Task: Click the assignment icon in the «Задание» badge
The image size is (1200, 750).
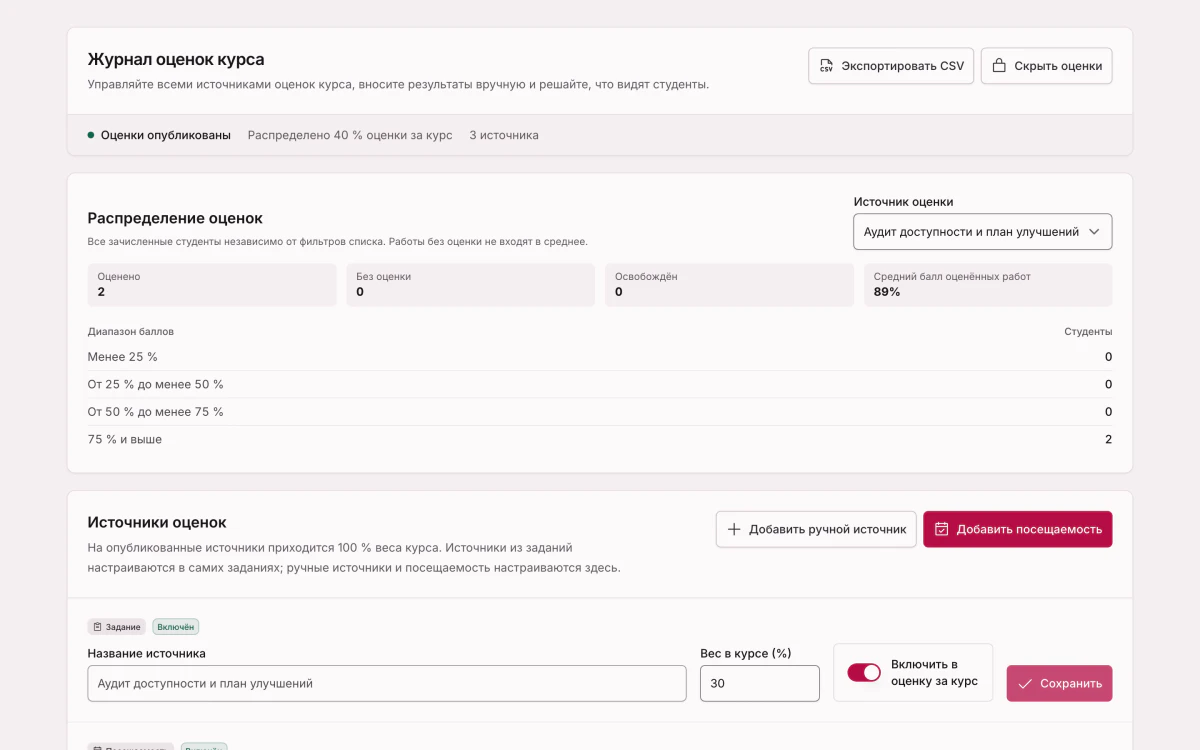Action: coord(97,627)
